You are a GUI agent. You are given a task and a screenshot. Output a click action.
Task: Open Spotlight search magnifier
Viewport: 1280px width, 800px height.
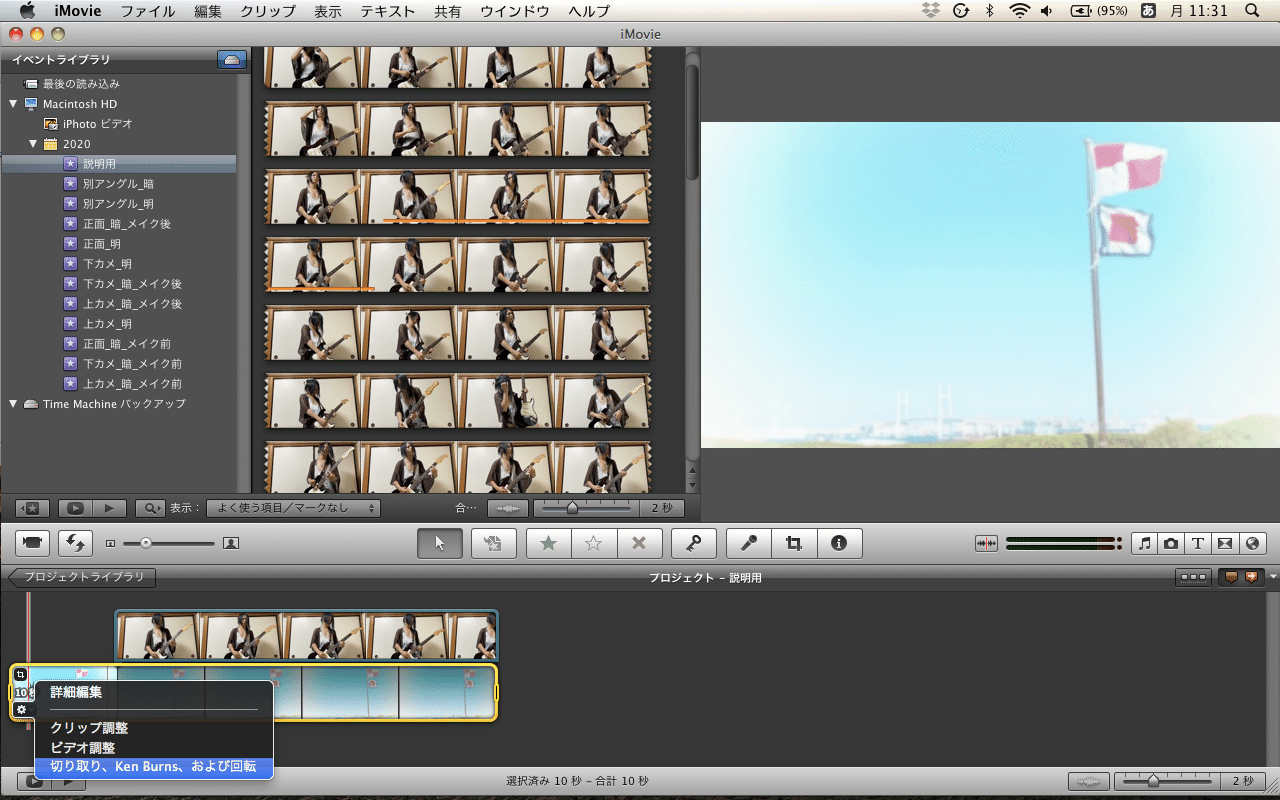1253,11
